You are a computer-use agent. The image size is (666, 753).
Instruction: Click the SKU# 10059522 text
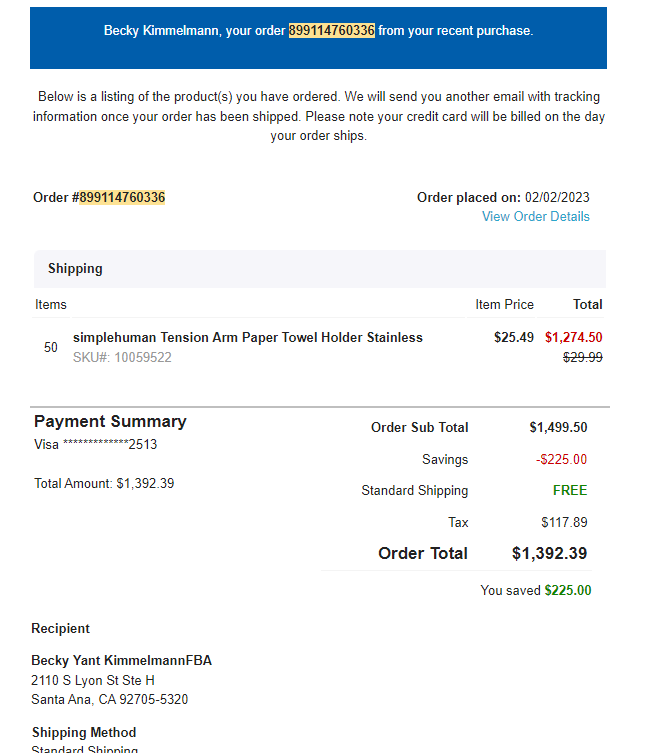pyautogui.click(x=122, y=357)
